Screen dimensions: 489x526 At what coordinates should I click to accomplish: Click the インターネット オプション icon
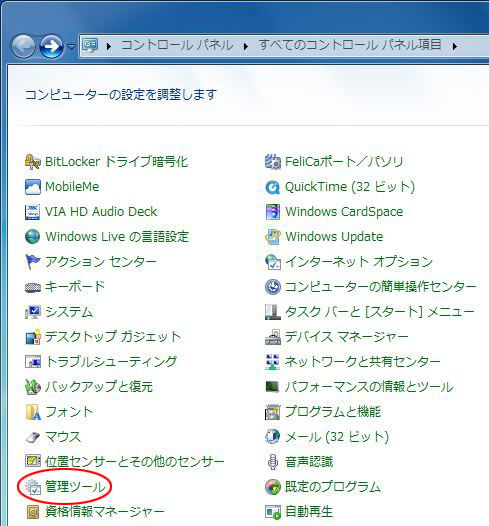coord(273,262)
